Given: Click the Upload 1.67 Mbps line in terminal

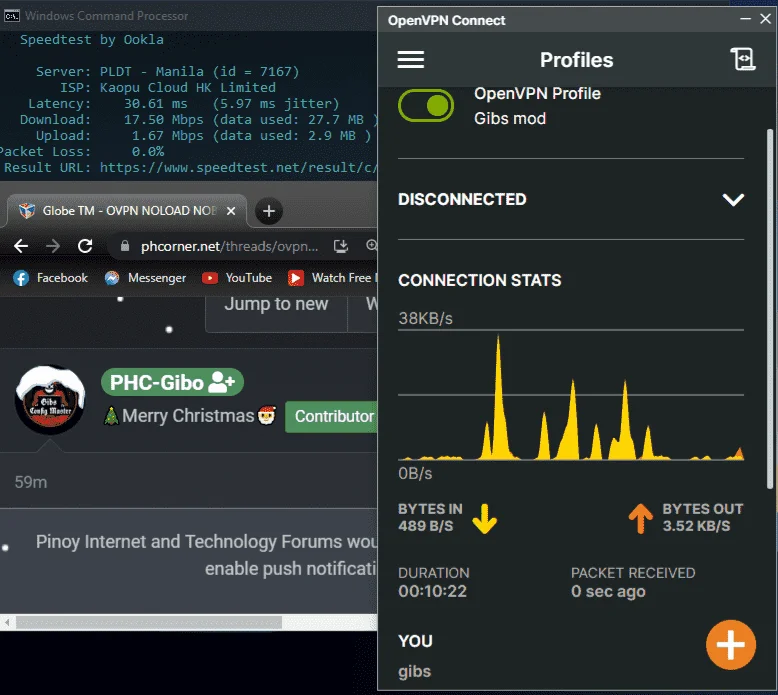Looking at the screenshot, I should click(x=203, y=135).
